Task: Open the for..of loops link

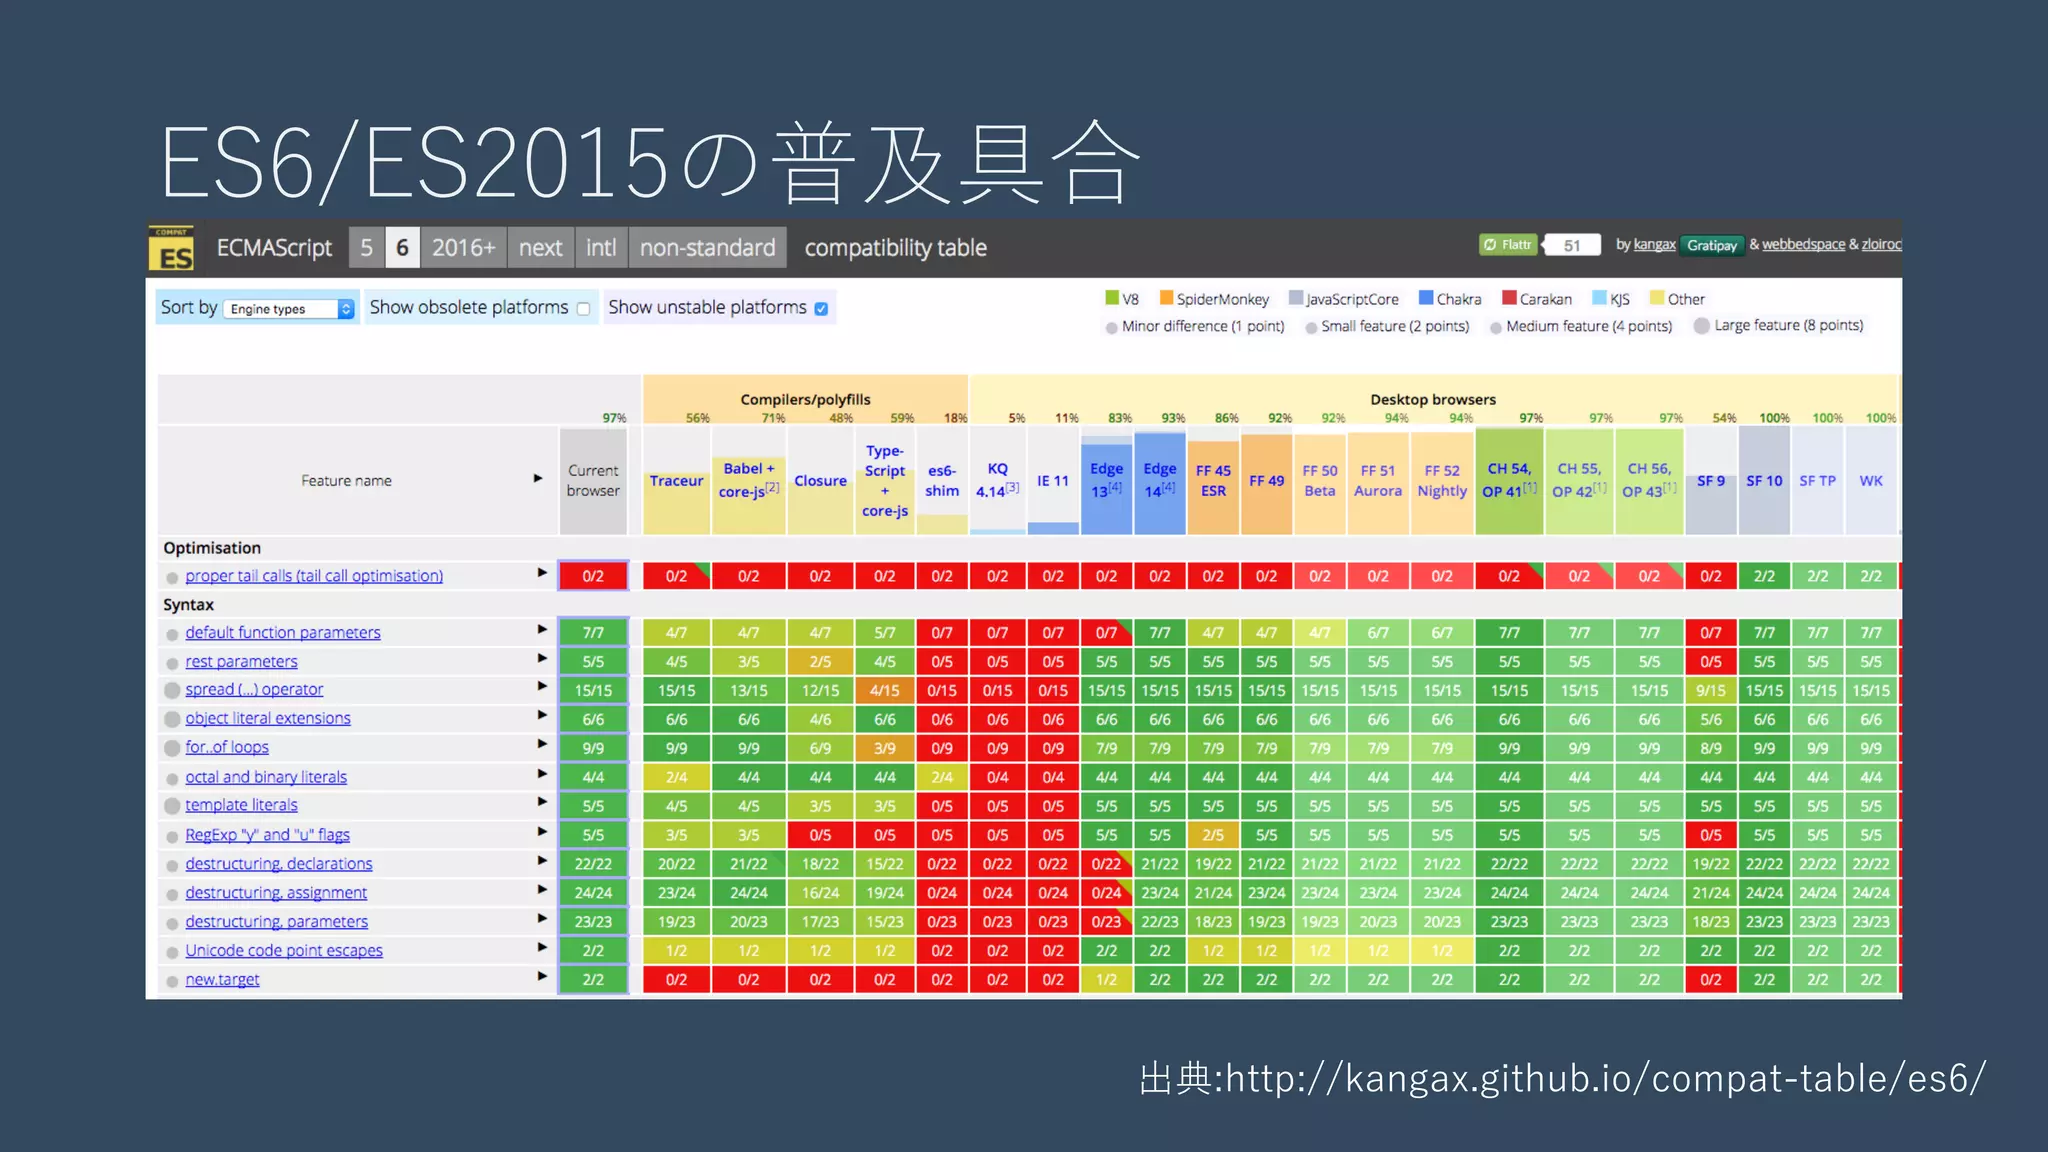Action: coord(227,748)
